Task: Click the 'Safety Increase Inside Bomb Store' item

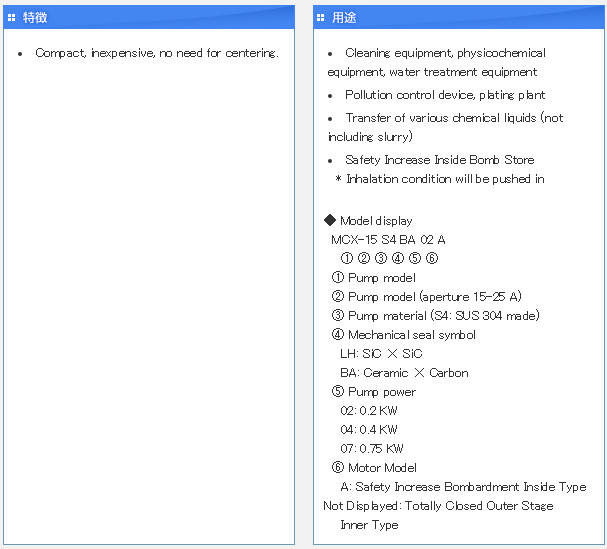Action: point(439,160)
